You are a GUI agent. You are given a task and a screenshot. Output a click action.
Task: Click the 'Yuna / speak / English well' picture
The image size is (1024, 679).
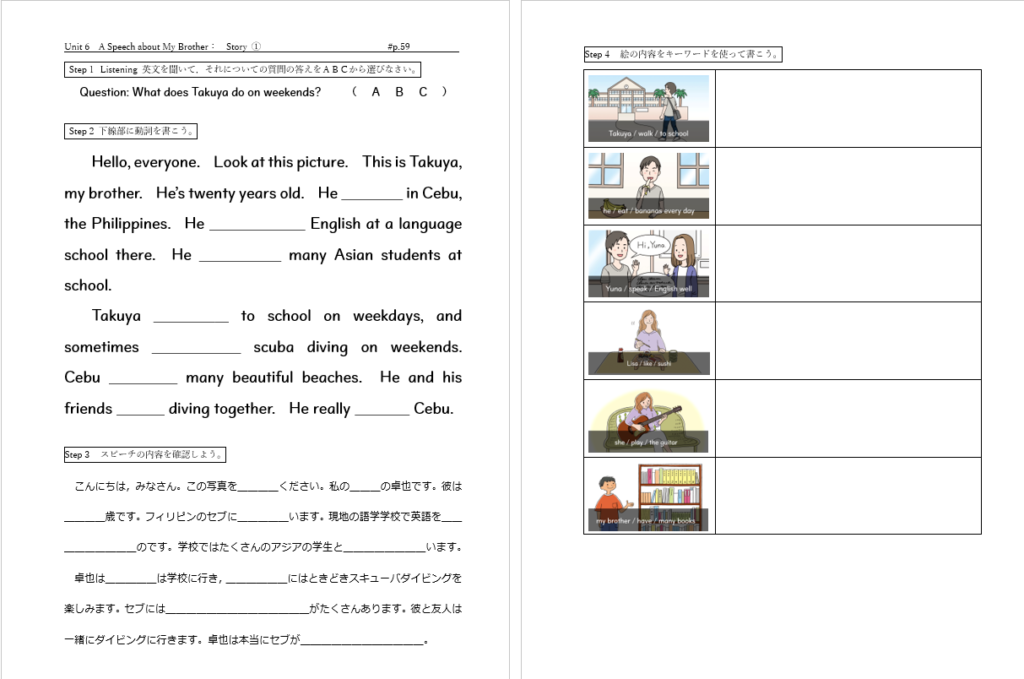[648, 264]
